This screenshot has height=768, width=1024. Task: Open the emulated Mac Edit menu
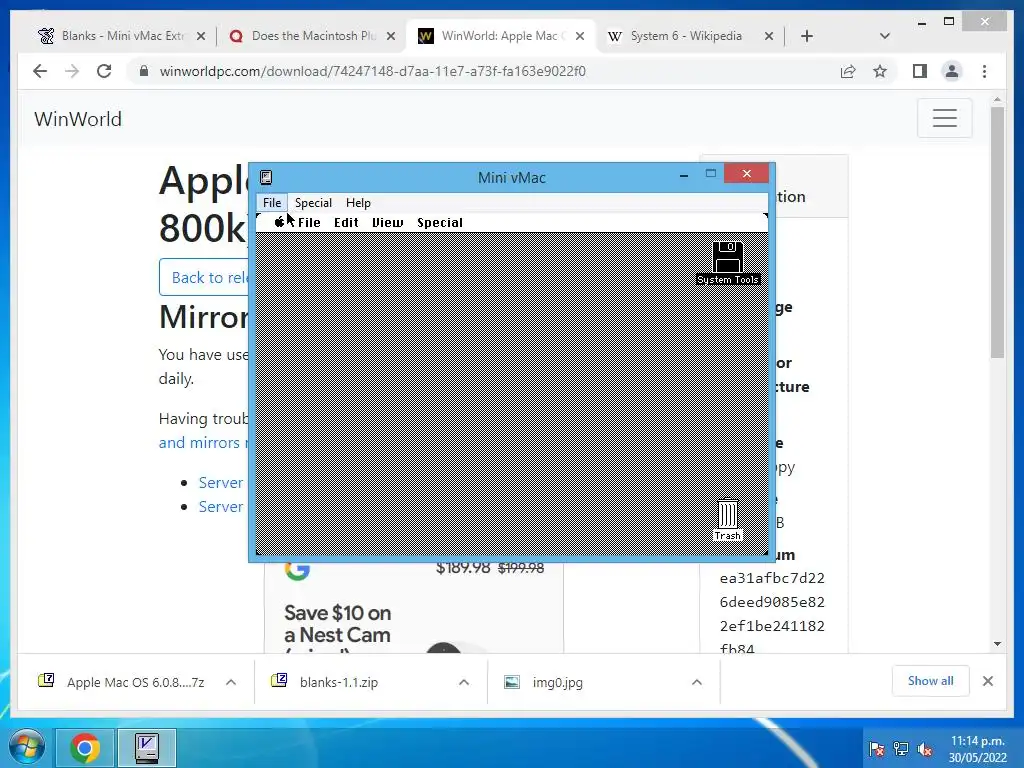[x=346, y=223]
